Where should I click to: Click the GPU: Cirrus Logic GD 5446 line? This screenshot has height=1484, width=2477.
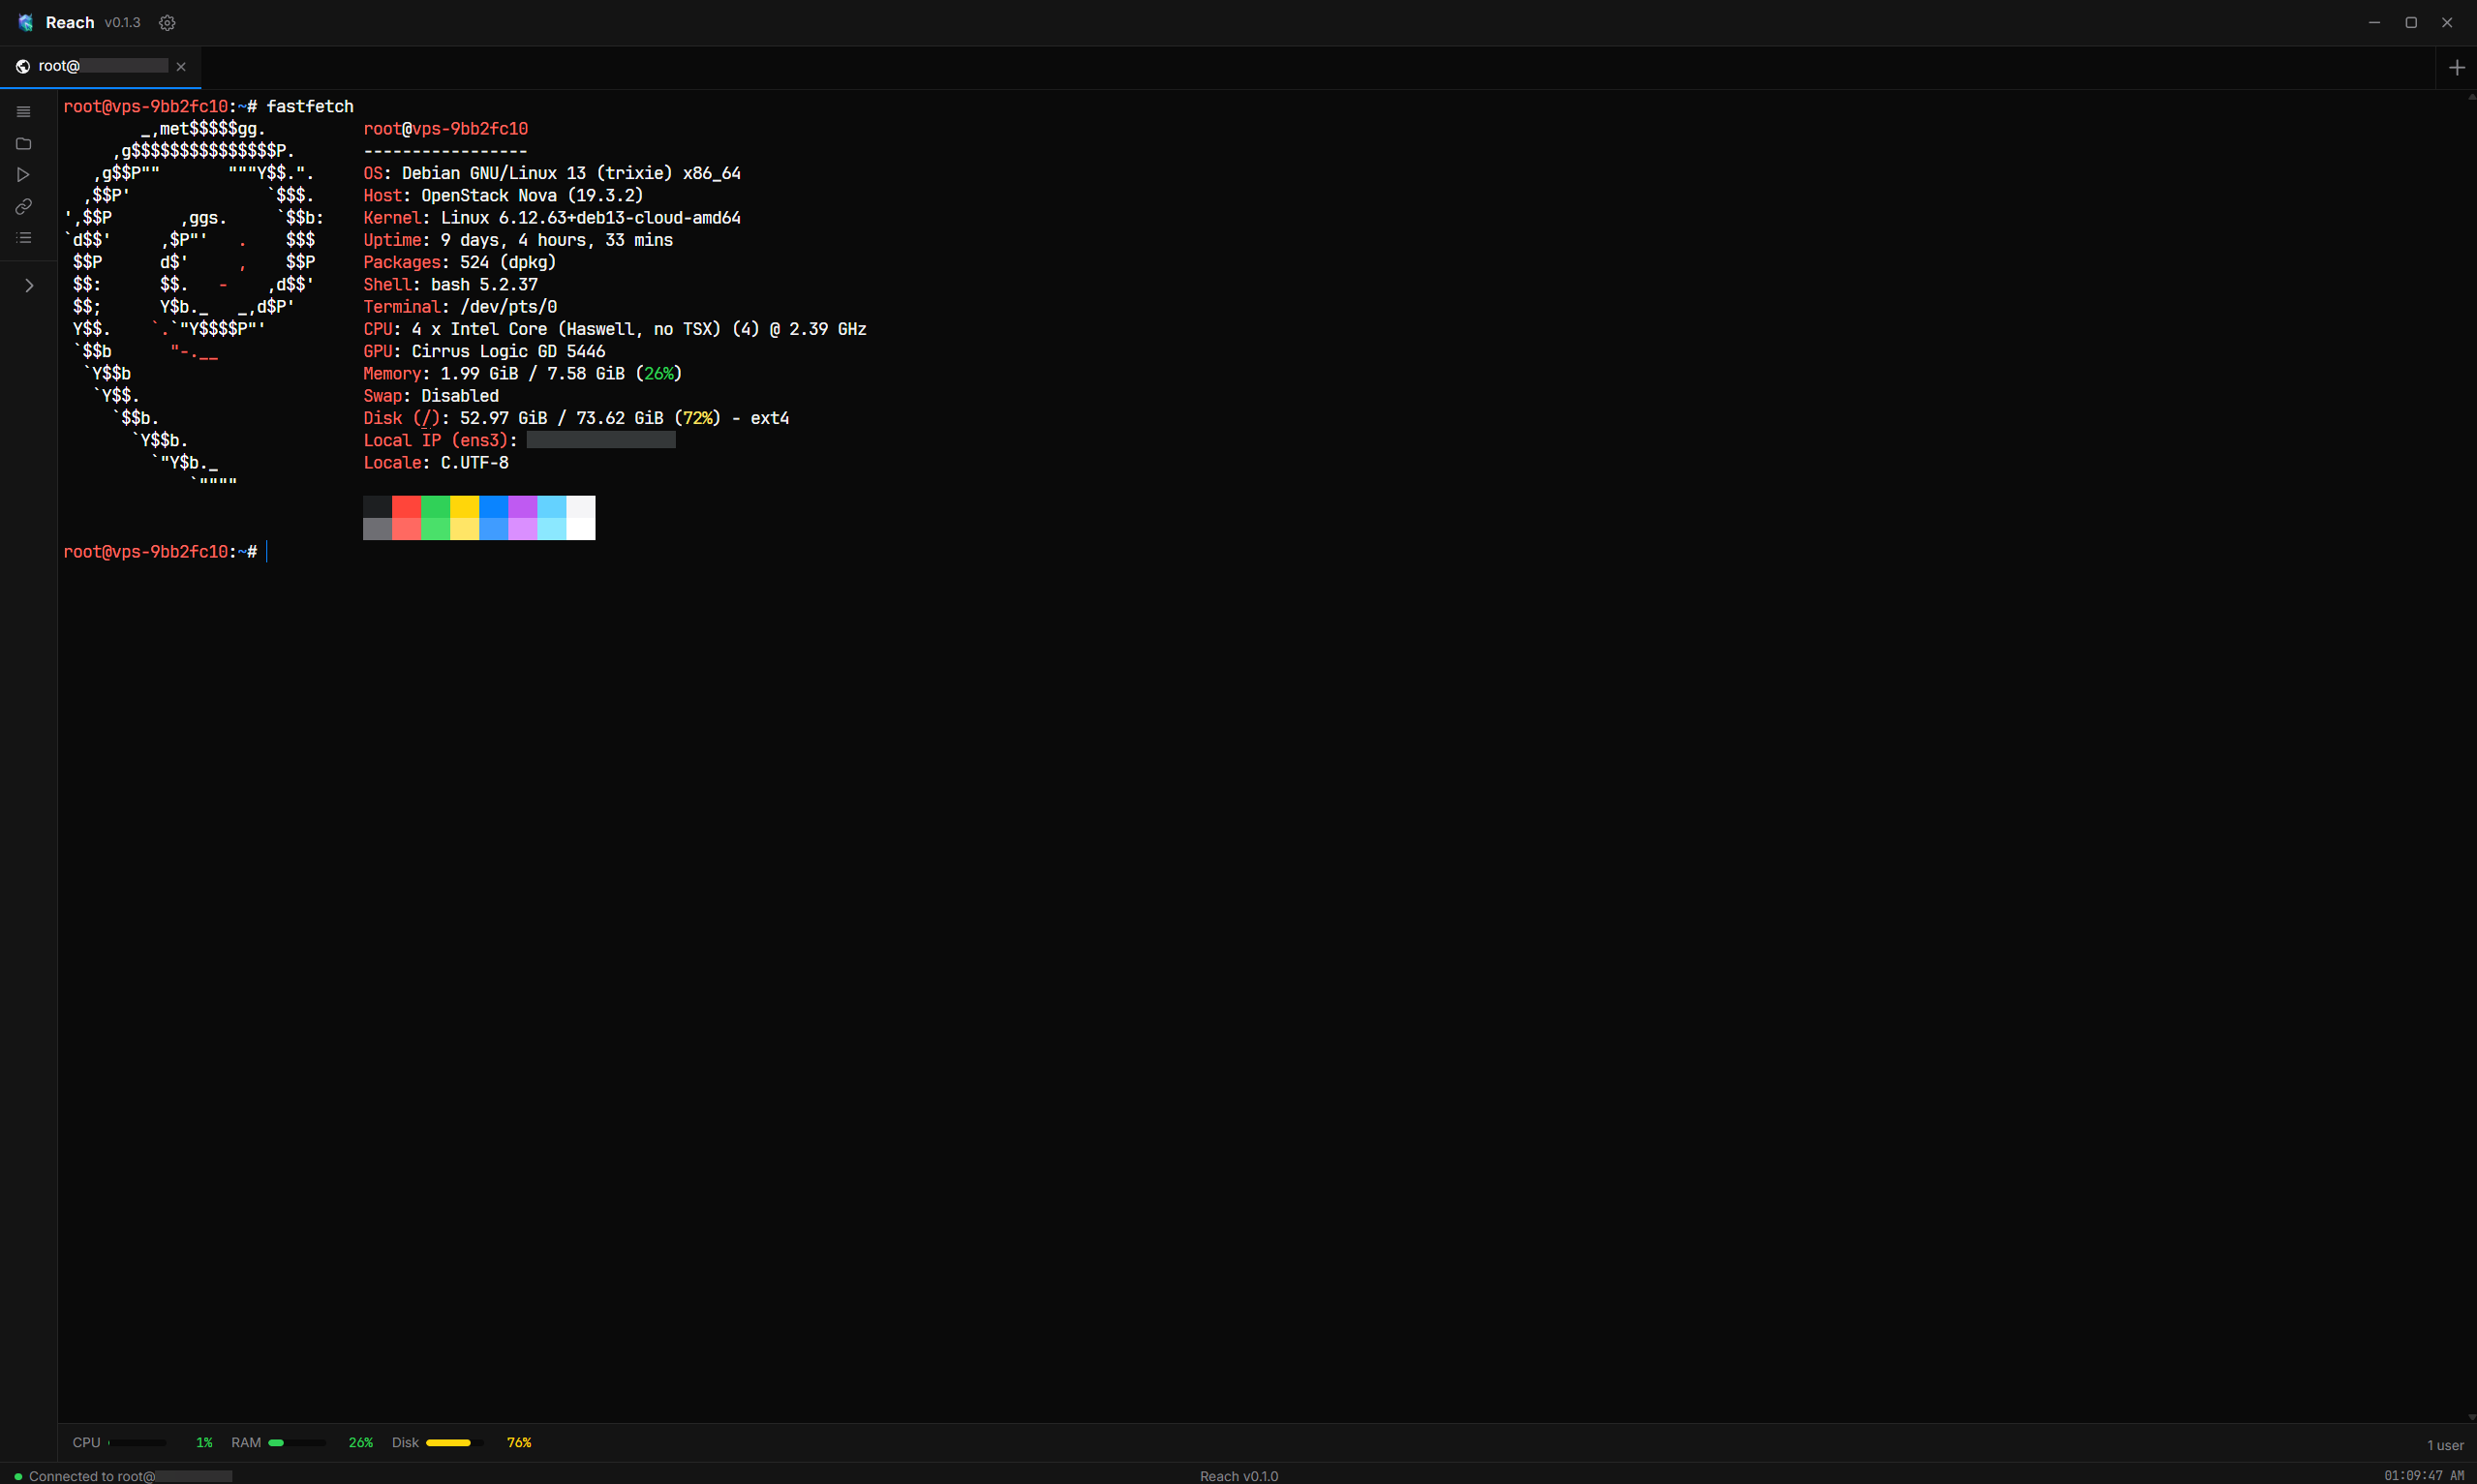click(484, 351)
